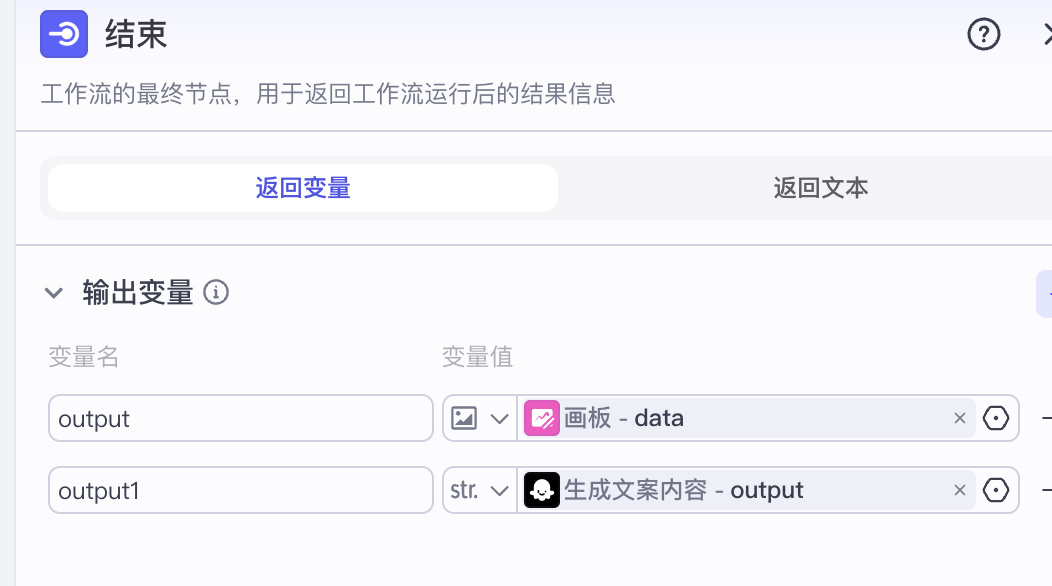The height and width of the screenshot is (586, 1052).
Task: Collapse the 输出变量 section chevron
Action: point(54,293)
